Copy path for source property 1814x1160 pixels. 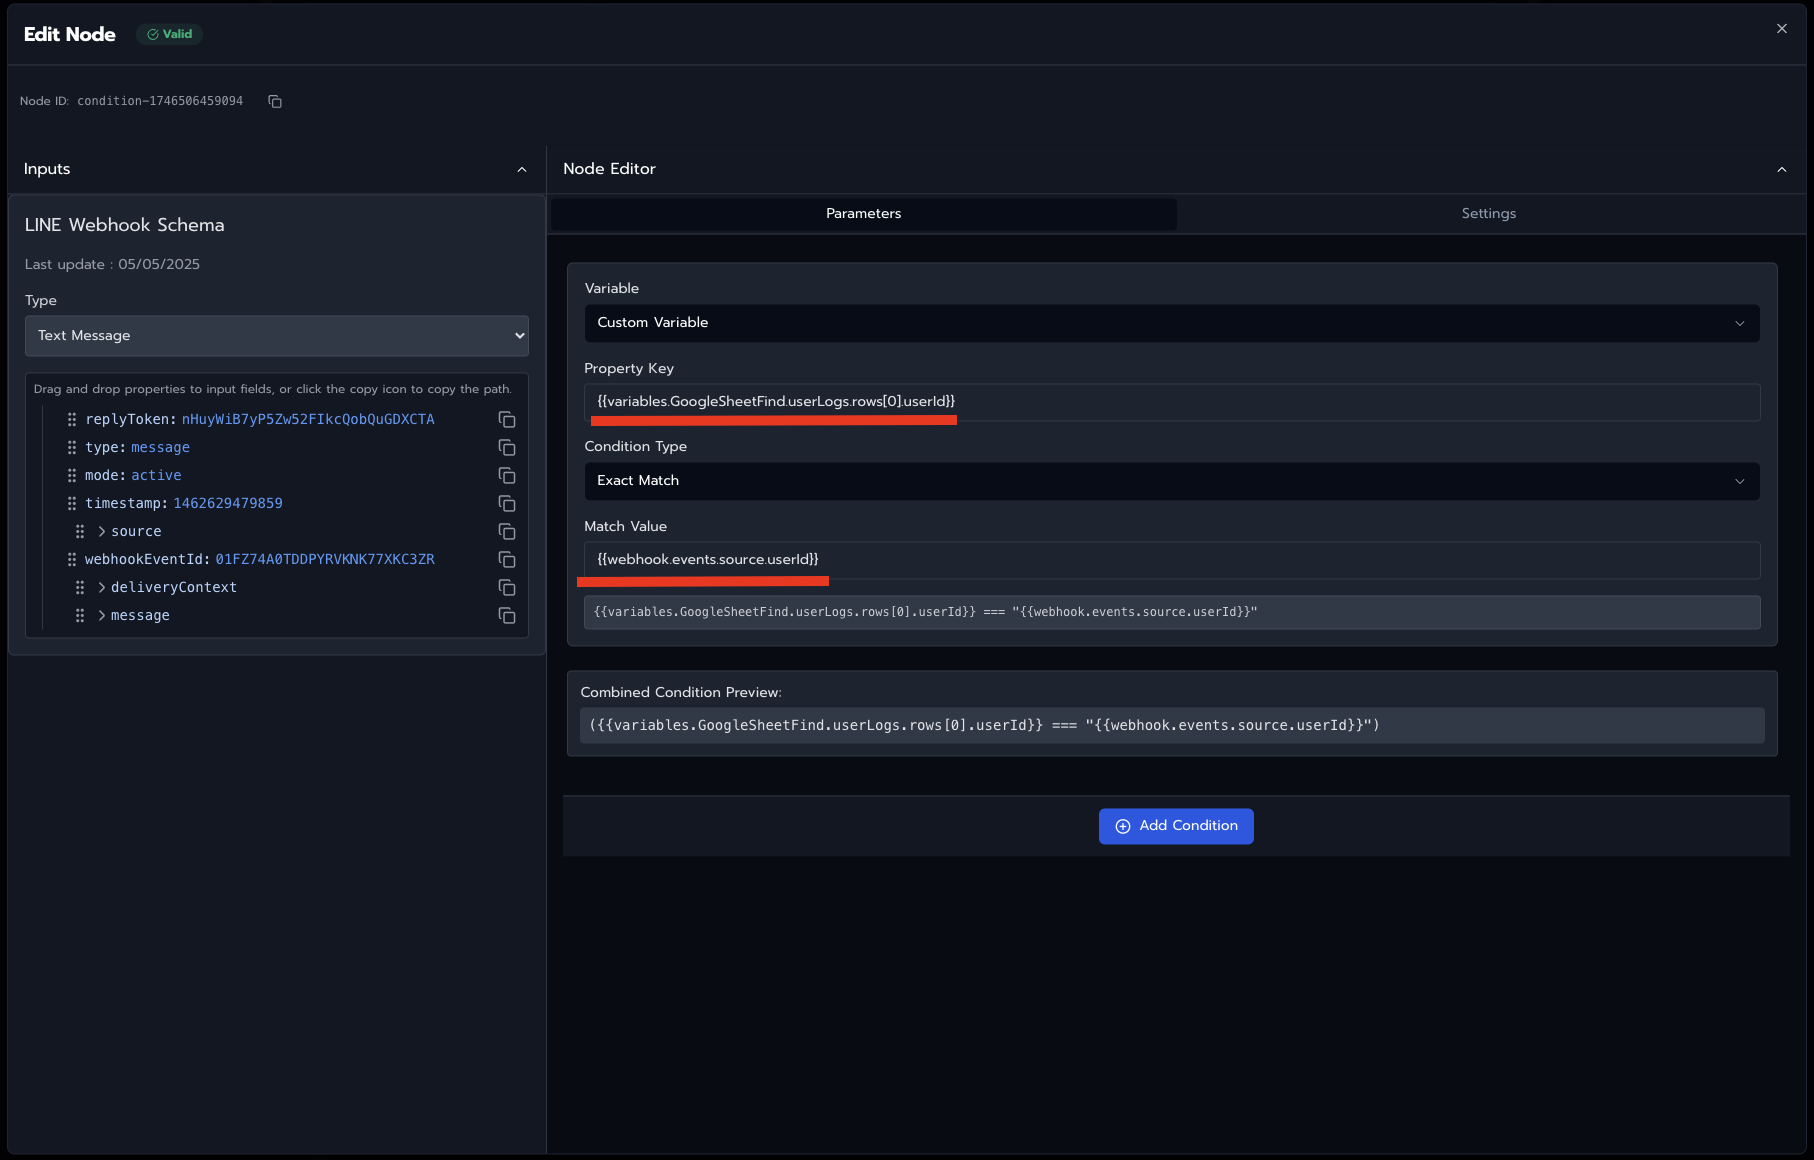507,531
